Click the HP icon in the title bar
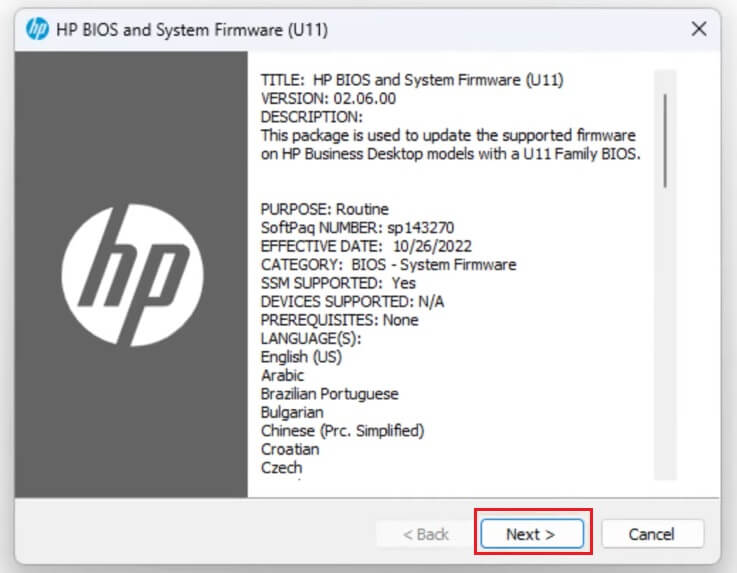Image resolution: width=737 pixels, height=573 pixels. click(37, 29)
